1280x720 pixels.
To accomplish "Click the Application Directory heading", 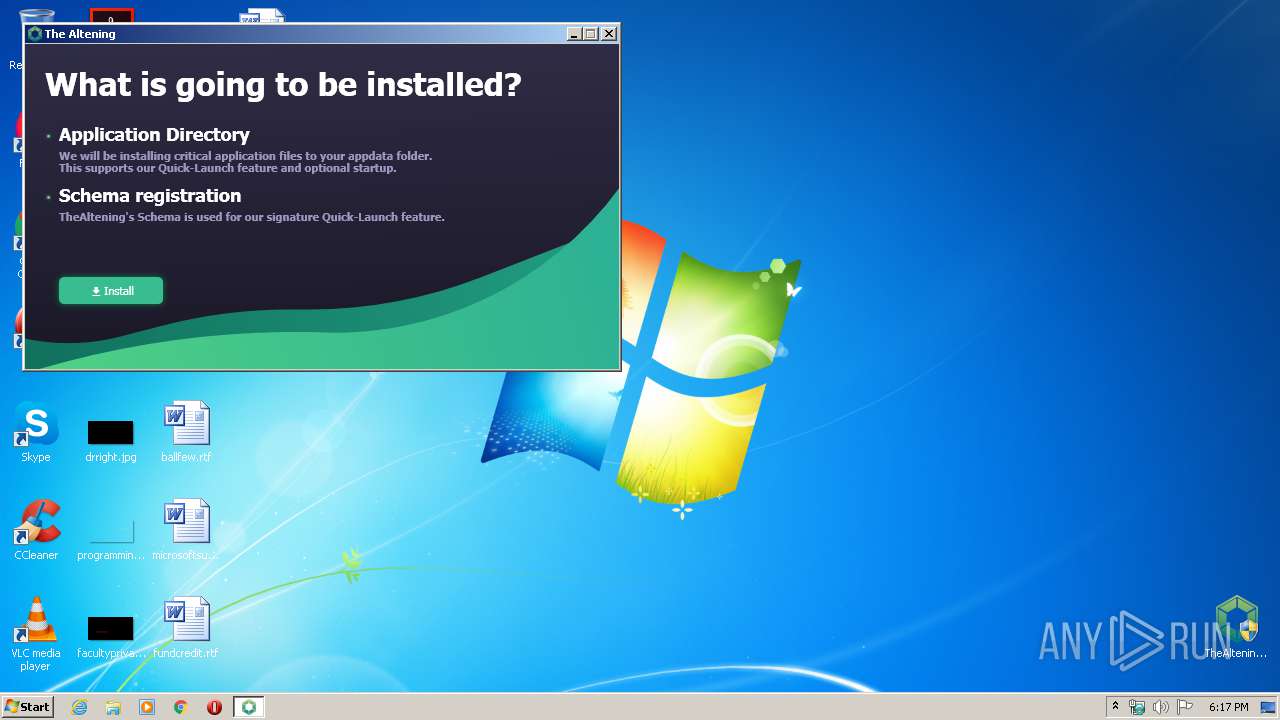I will click(x=154, y=135).
